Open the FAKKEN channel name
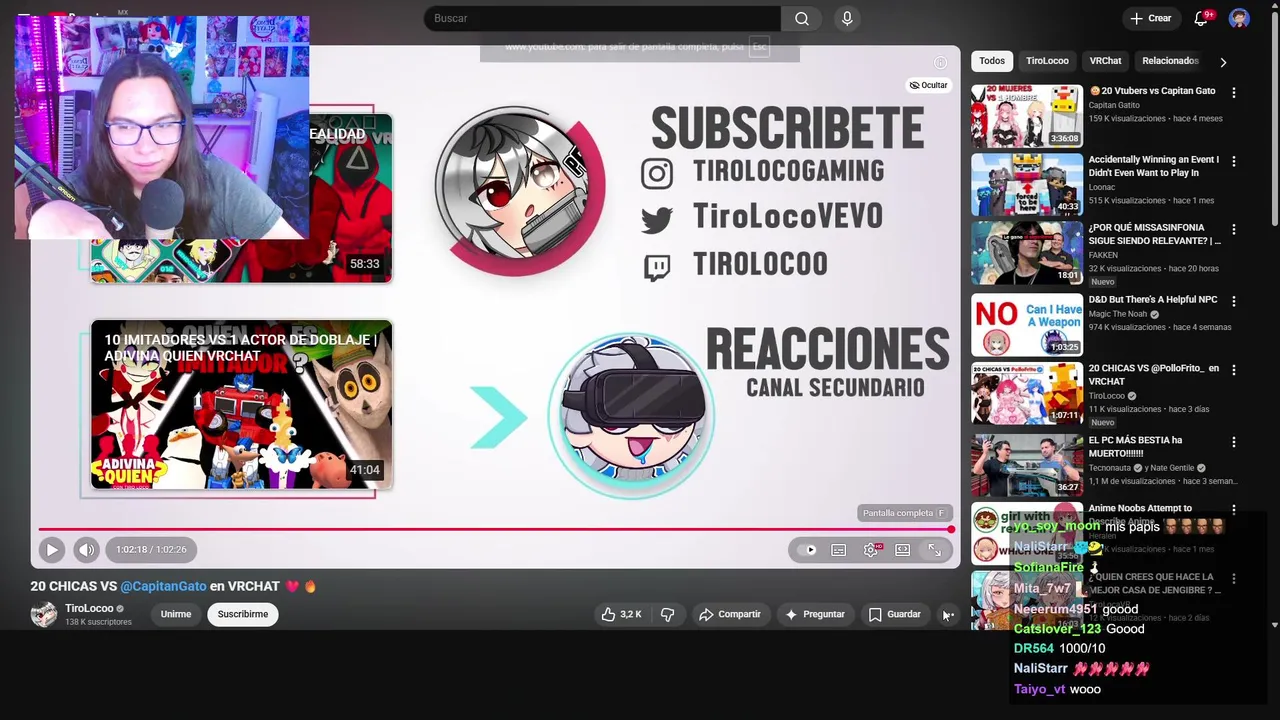 pos(1103,255)
